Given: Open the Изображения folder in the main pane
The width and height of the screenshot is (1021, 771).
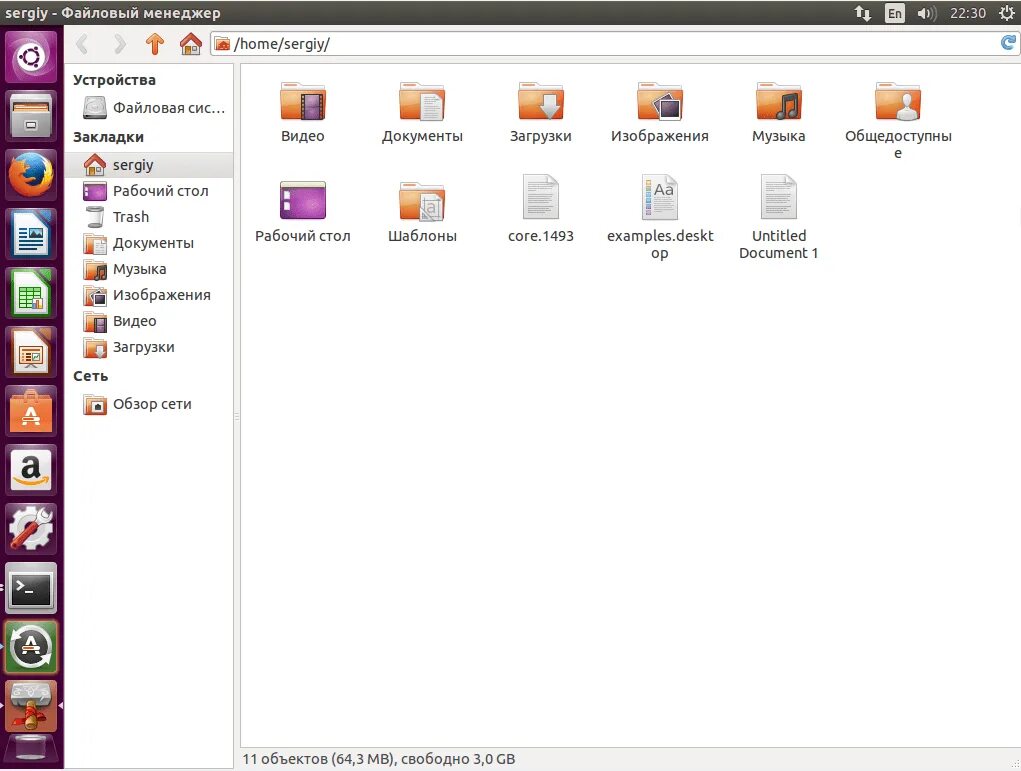Looking at the screenshot, I should pyautogui.click(x=660, y=113).
